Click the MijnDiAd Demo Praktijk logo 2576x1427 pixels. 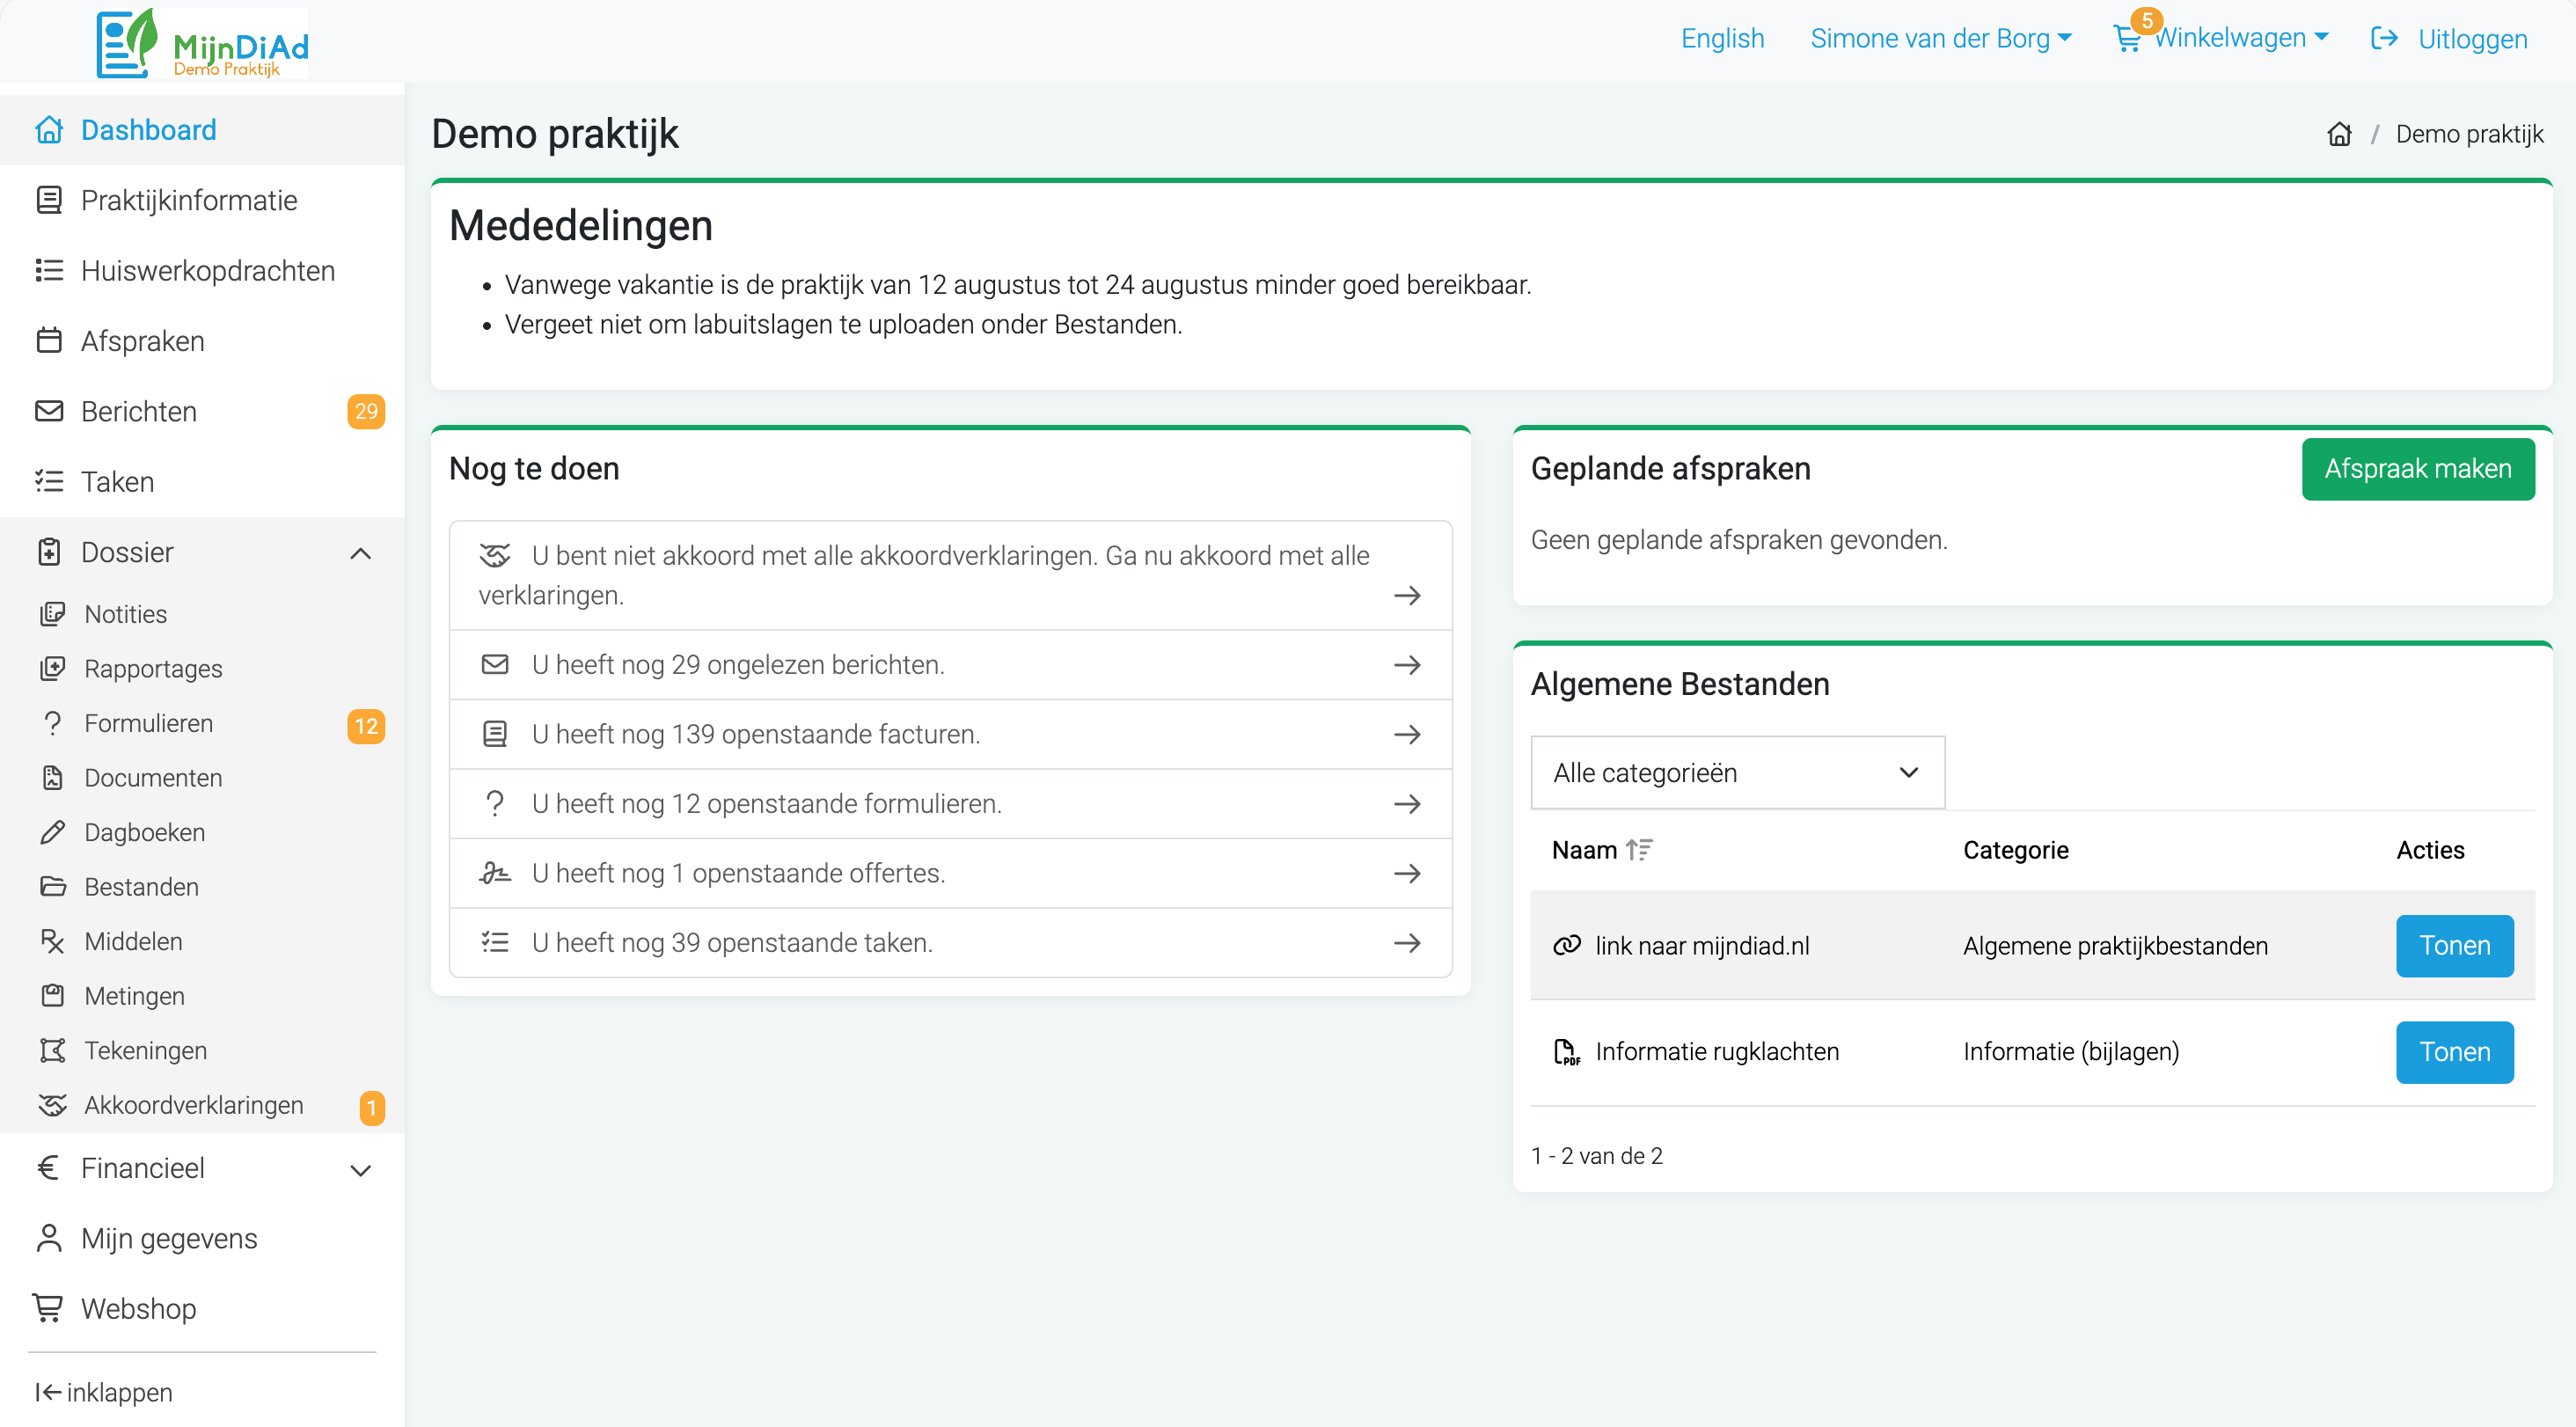pyautogui.click(x=203, y=42)
